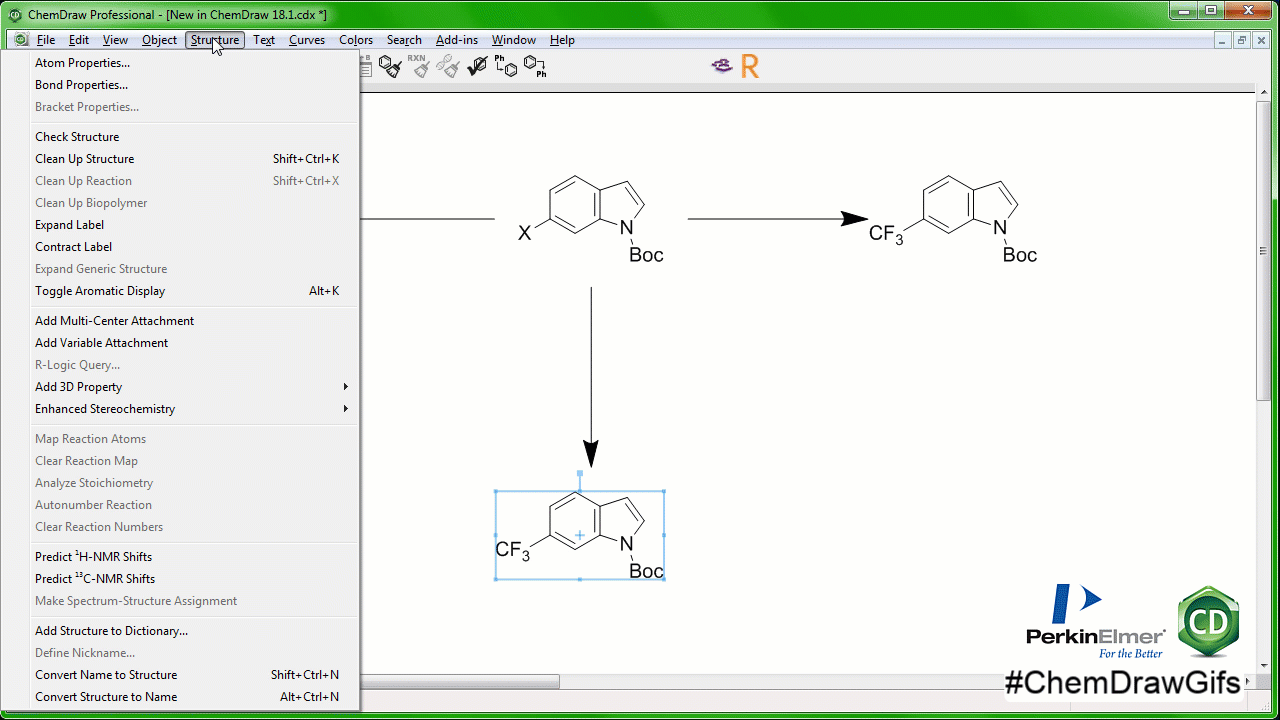Viewport: 1280px width, 720px height.
Task: Restore down the inner document window
Action: [1241, 40]
